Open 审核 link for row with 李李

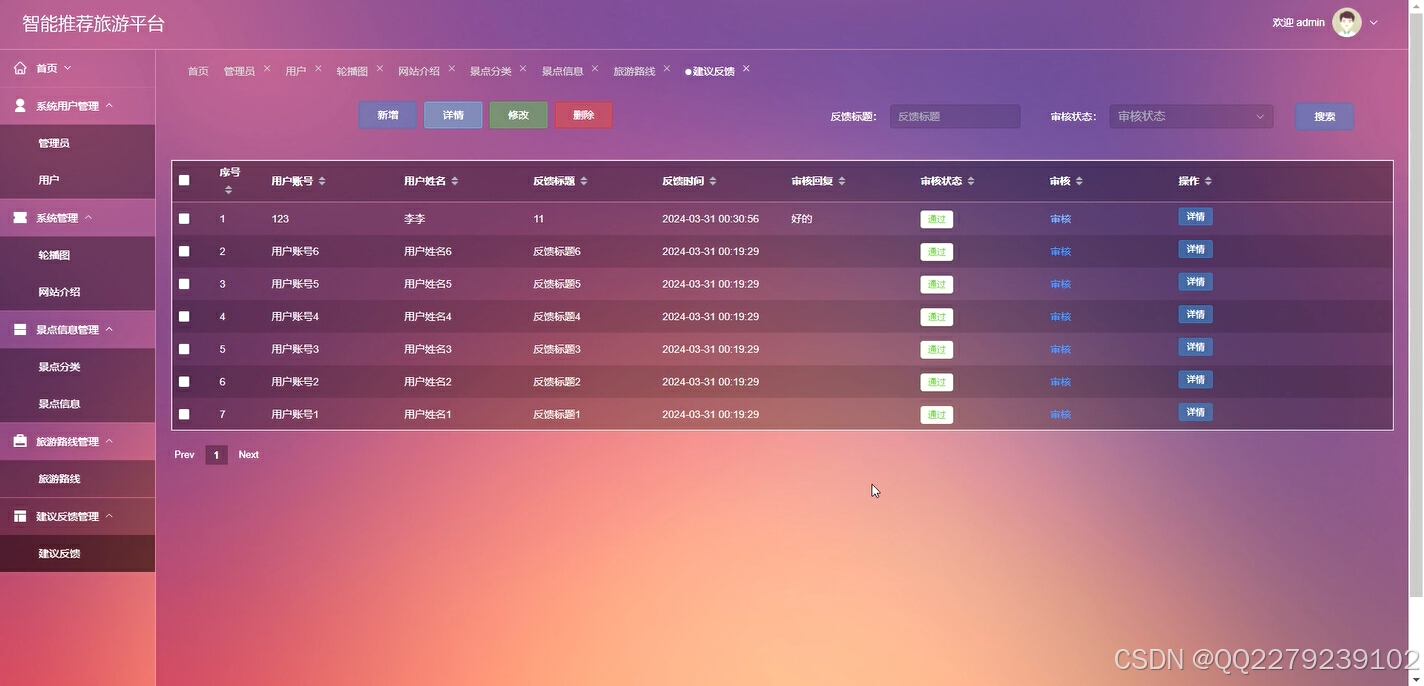click(1060, 218)
